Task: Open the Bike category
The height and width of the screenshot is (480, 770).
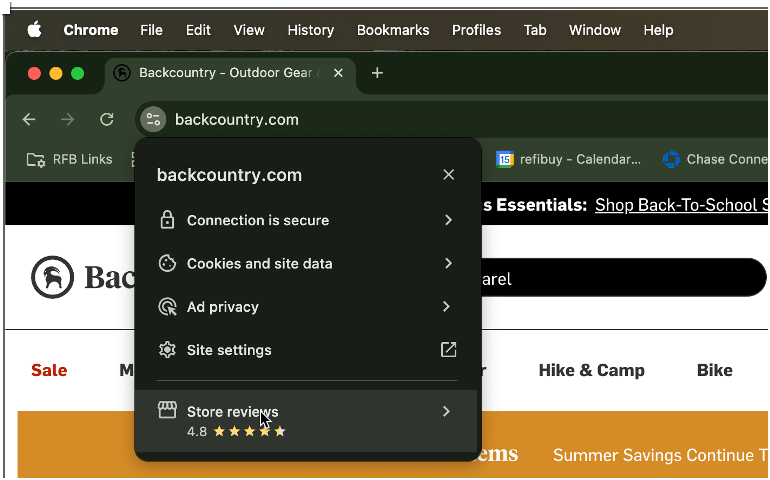Action: coord(715,370)
